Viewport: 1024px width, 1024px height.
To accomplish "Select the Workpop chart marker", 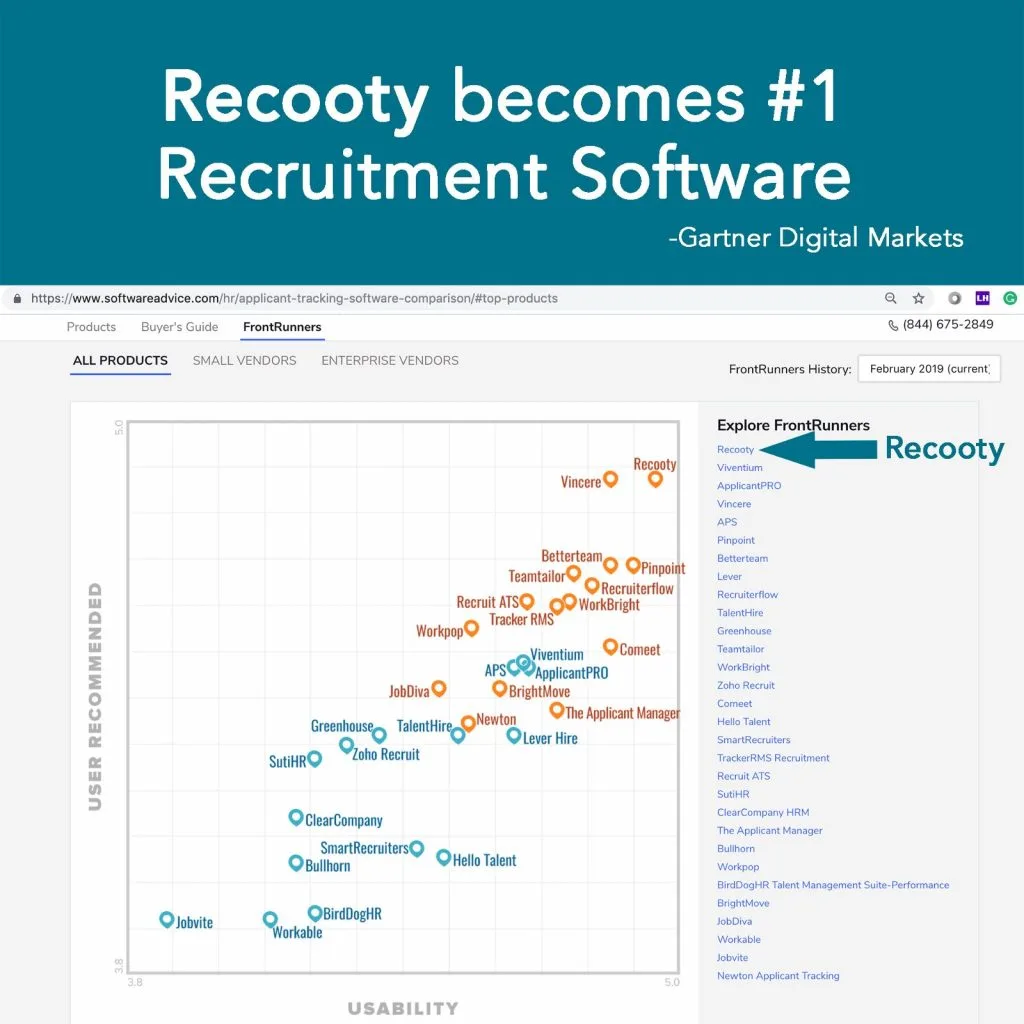I will pos(471,628).
